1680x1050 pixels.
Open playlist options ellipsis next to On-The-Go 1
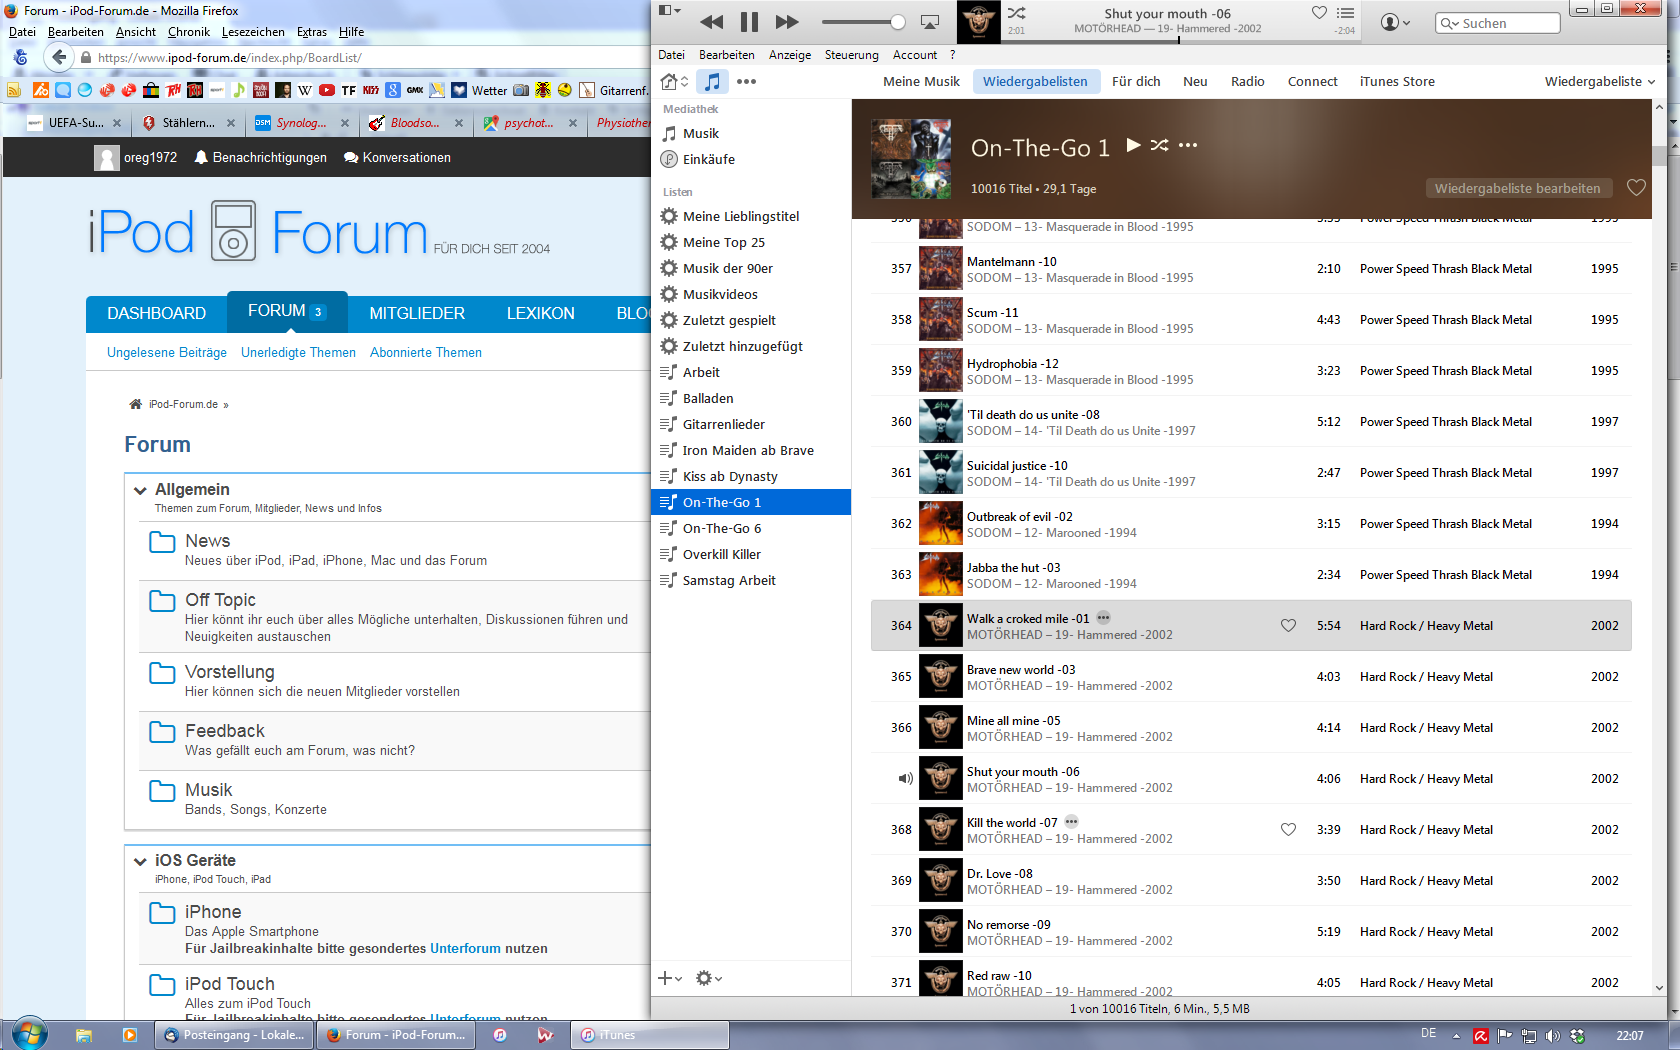1188,145
